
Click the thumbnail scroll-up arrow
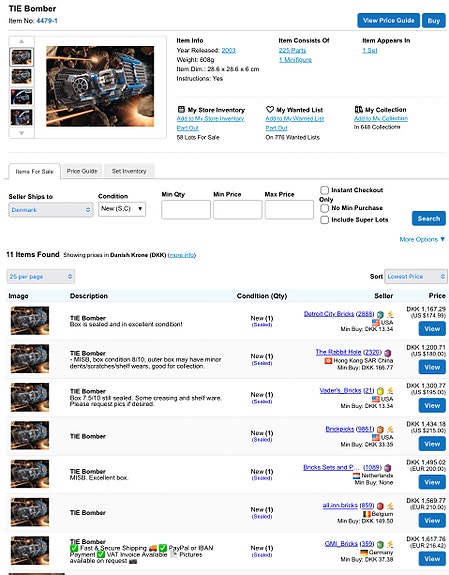(21, 41)
